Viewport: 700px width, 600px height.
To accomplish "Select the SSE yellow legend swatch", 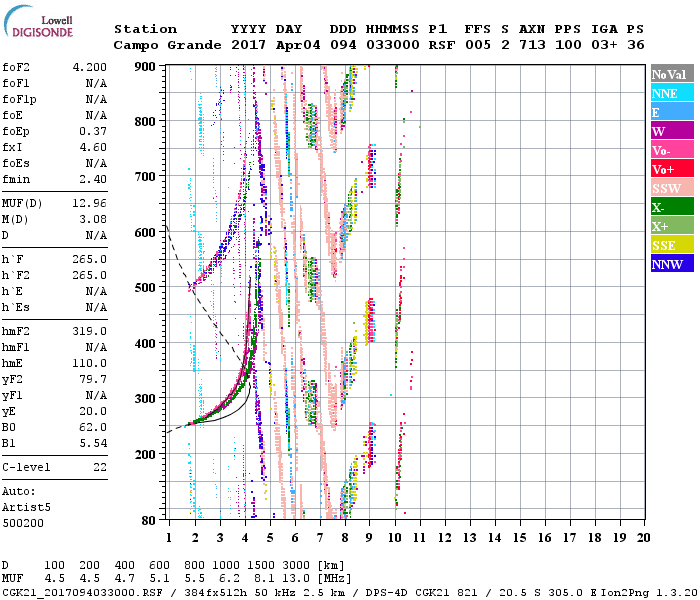I will [672, 245].
